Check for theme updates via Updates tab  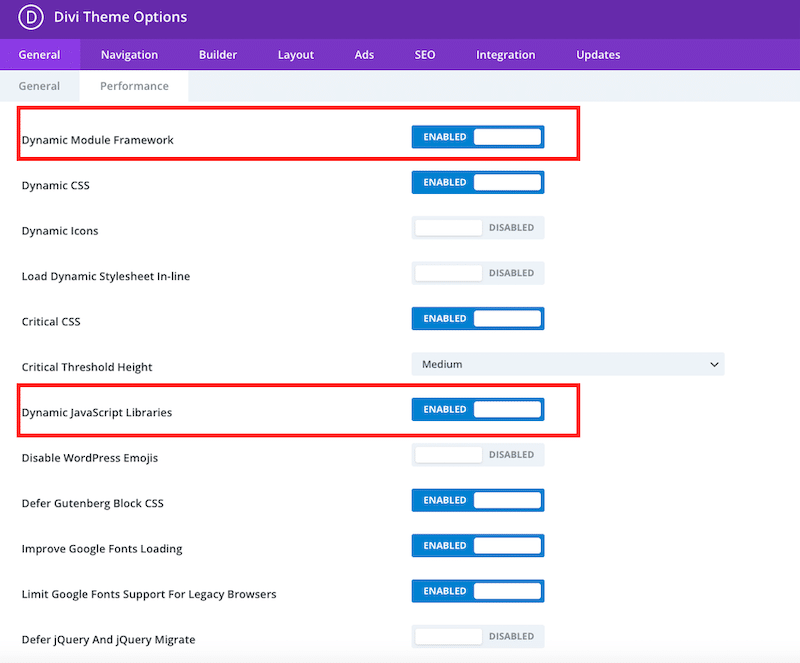[x=597, y=55]
